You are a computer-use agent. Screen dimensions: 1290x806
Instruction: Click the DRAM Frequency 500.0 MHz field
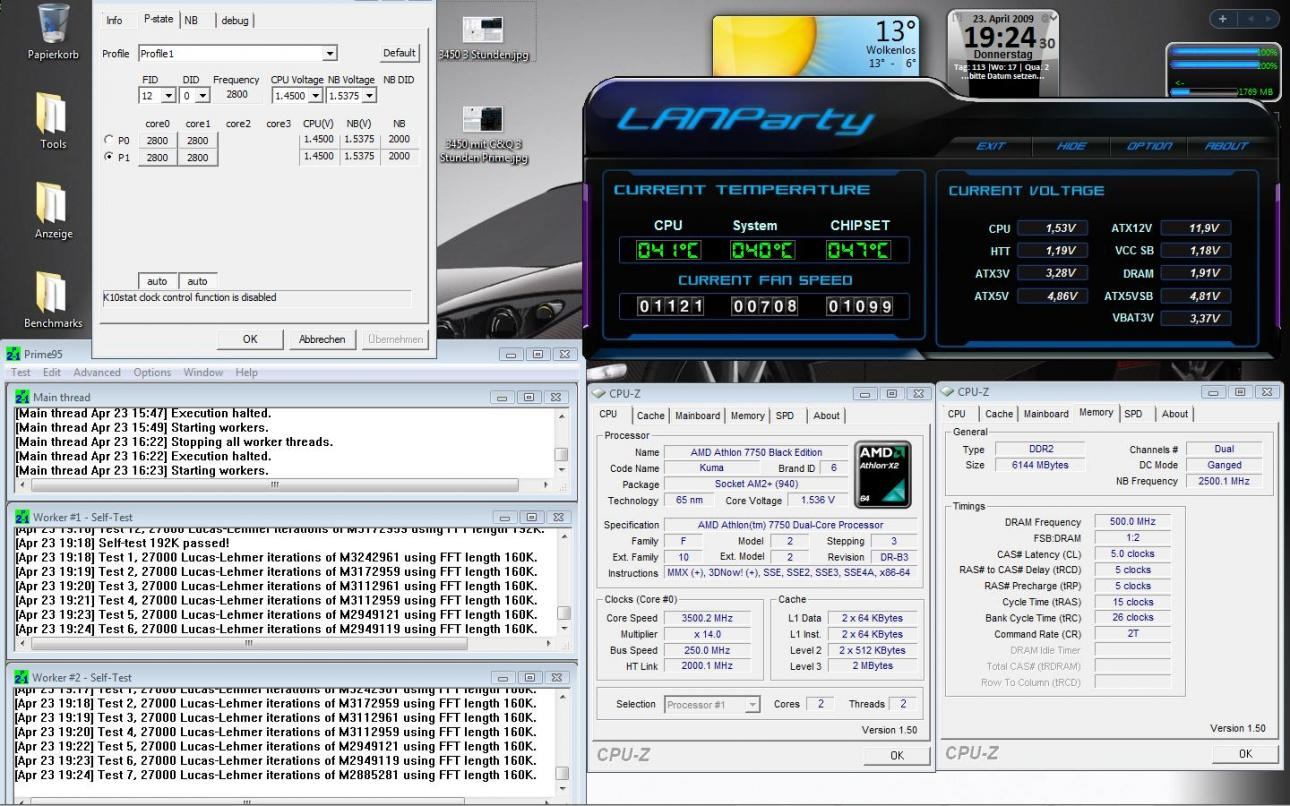pyautogui.click(x=1132, y=522)
